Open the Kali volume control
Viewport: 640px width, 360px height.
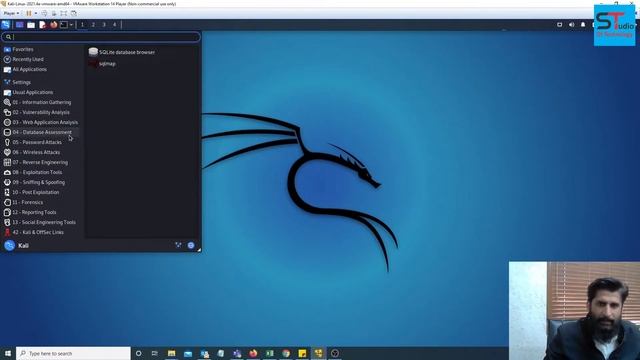point(571,25)
